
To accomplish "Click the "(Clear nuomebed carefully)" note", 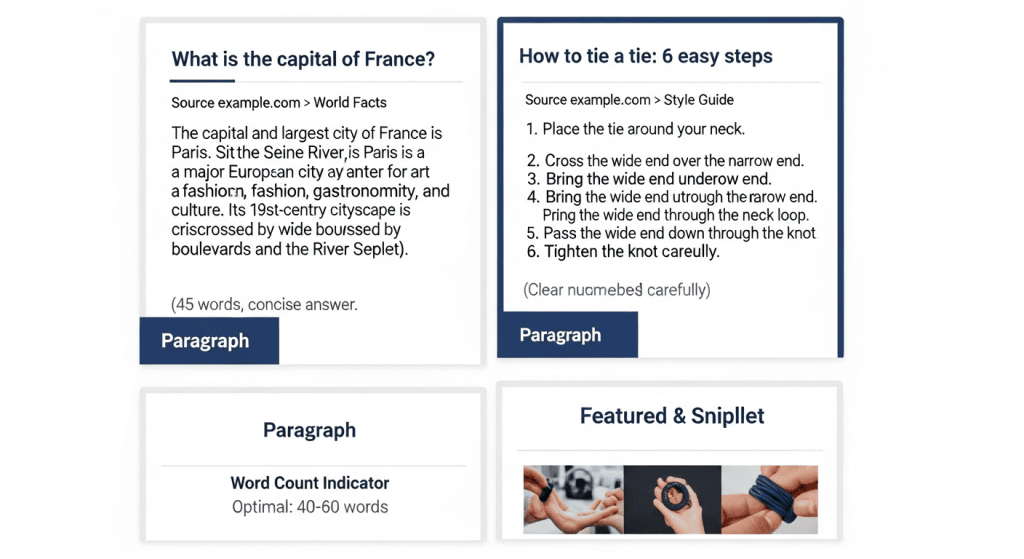I will tap(617, 290).
